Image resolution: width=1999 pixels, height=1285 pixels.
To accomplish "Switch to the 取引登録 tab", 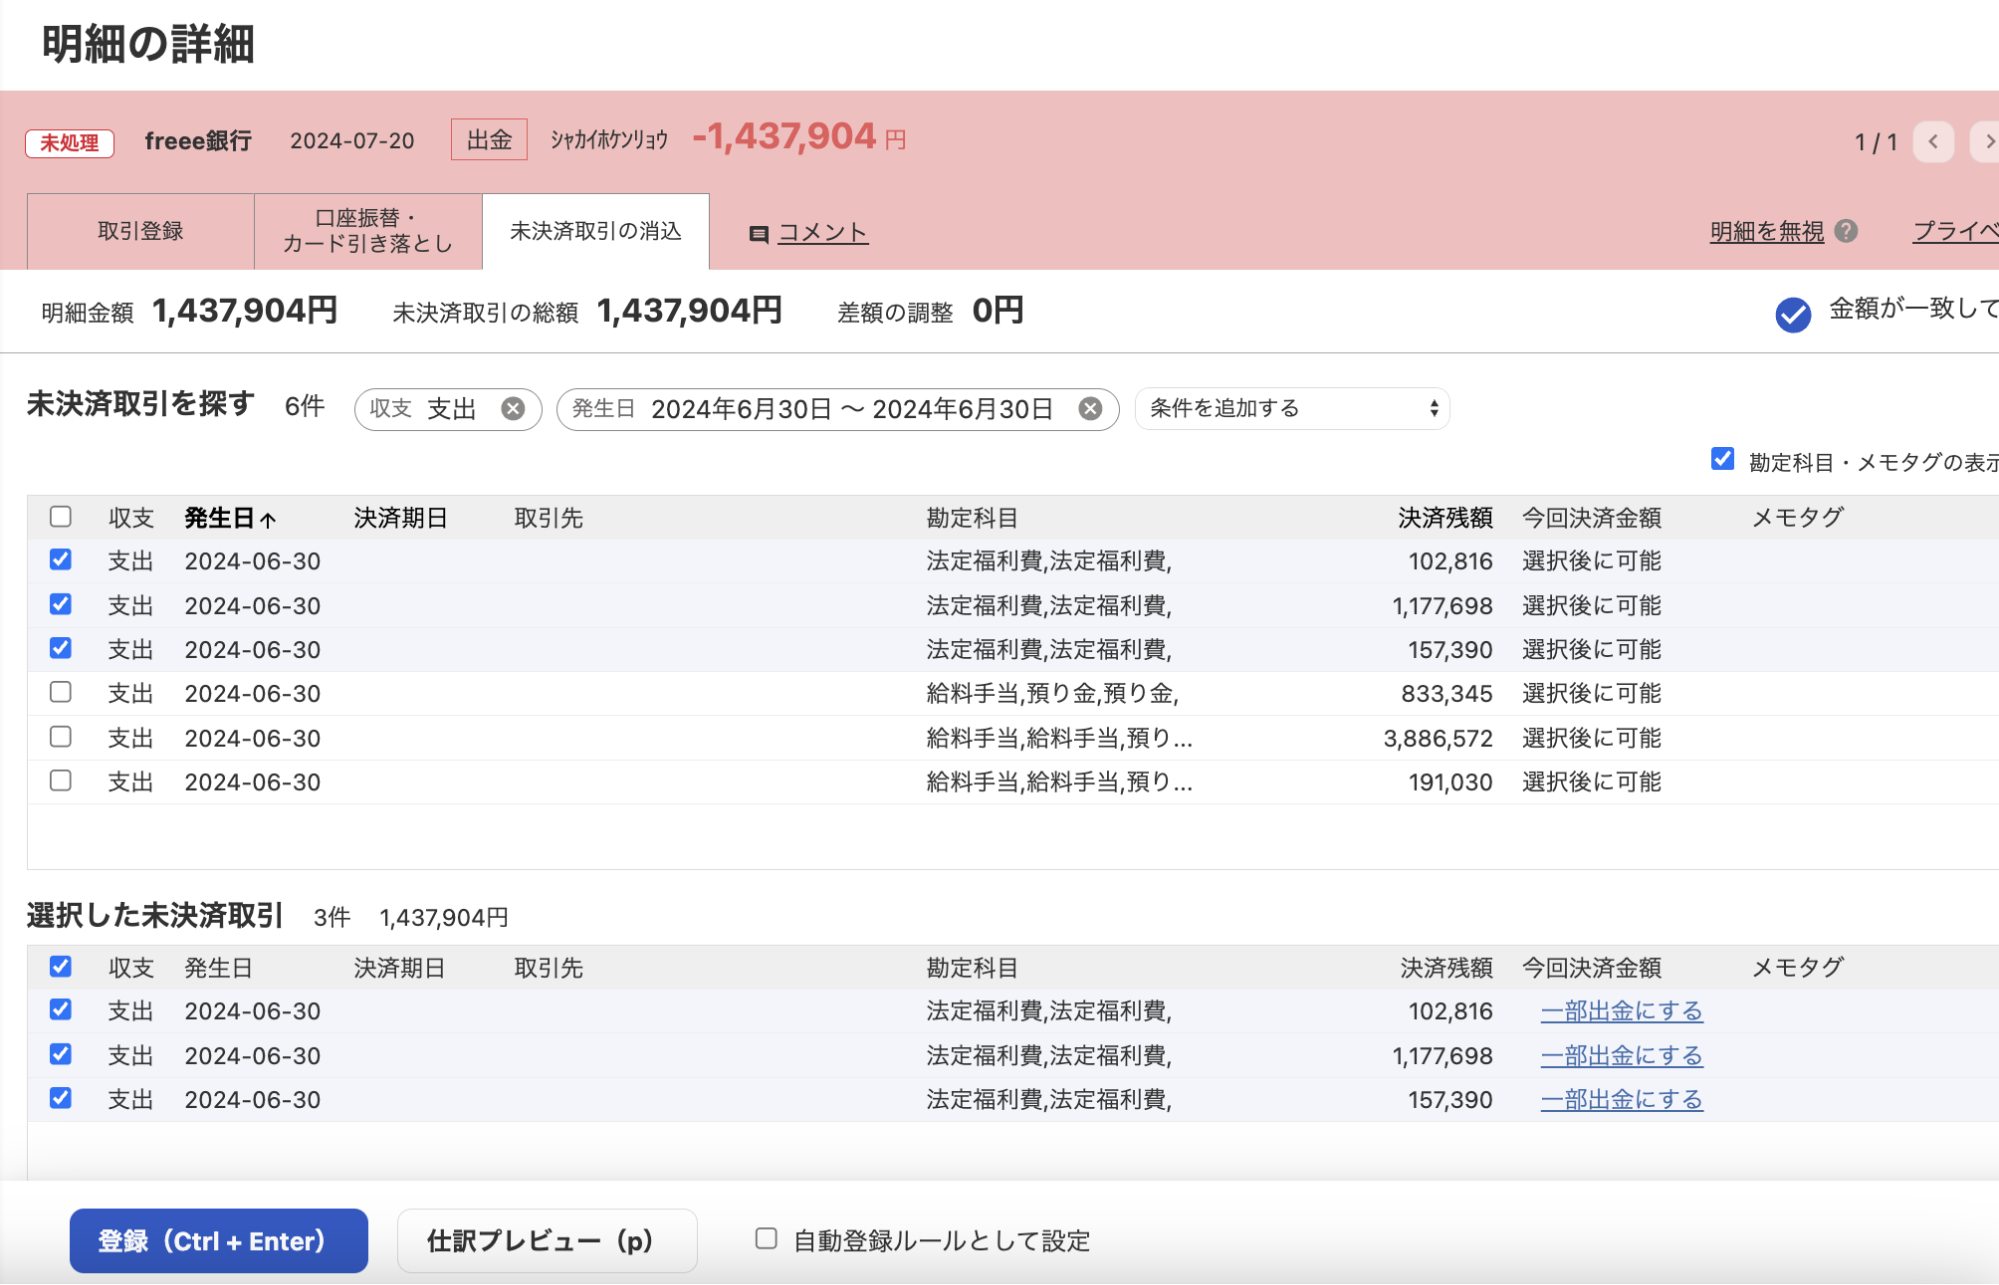I will point(141,231).
